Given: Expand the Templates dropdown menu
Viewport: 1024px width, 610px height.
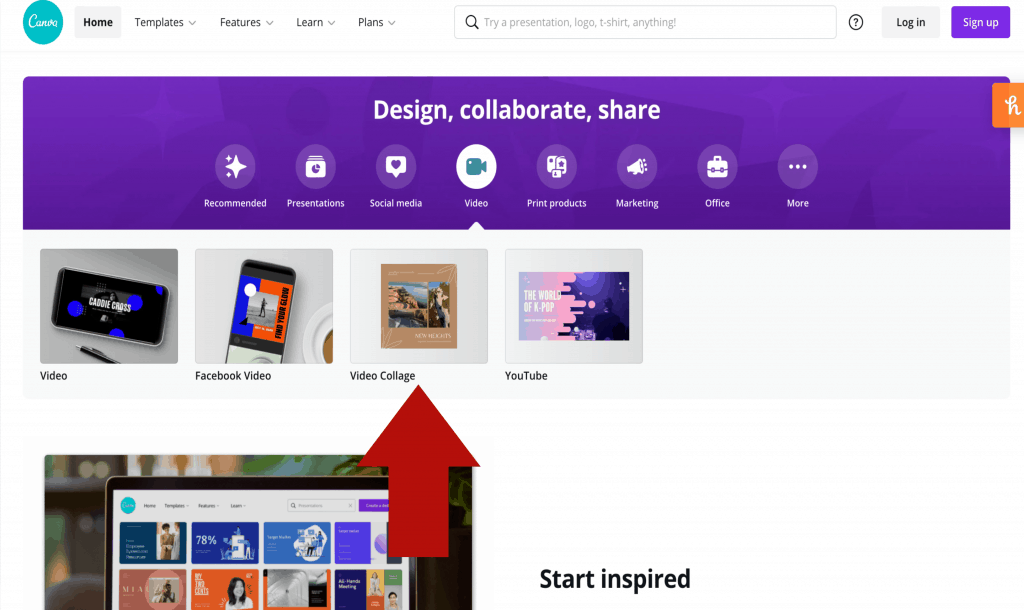Looking at the screenshot, I should pyautogui.click(x=165, y=22).
